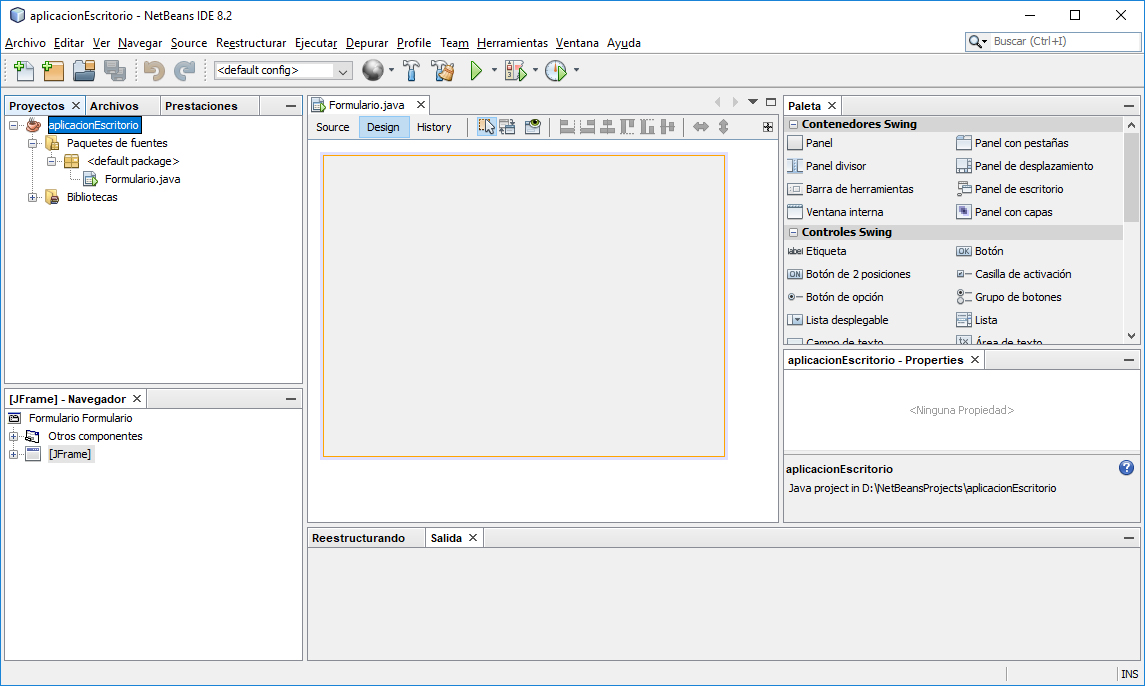1145x686 pixels.
Task: Click the Open Project toolbar icon
Action: [84, 70]
